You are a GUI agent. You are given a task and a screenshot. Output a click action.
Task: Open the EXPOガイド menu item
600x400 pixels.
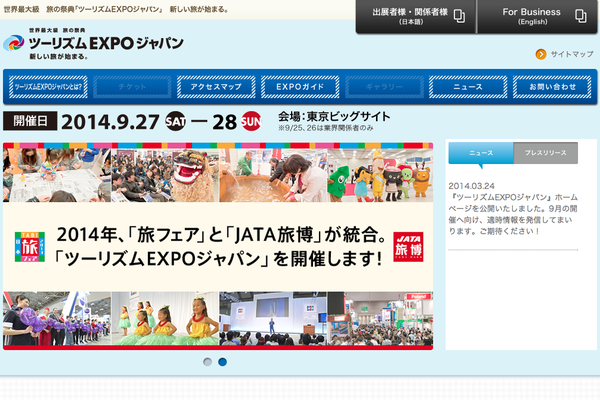pyautogui.click(x=300, y=87)
